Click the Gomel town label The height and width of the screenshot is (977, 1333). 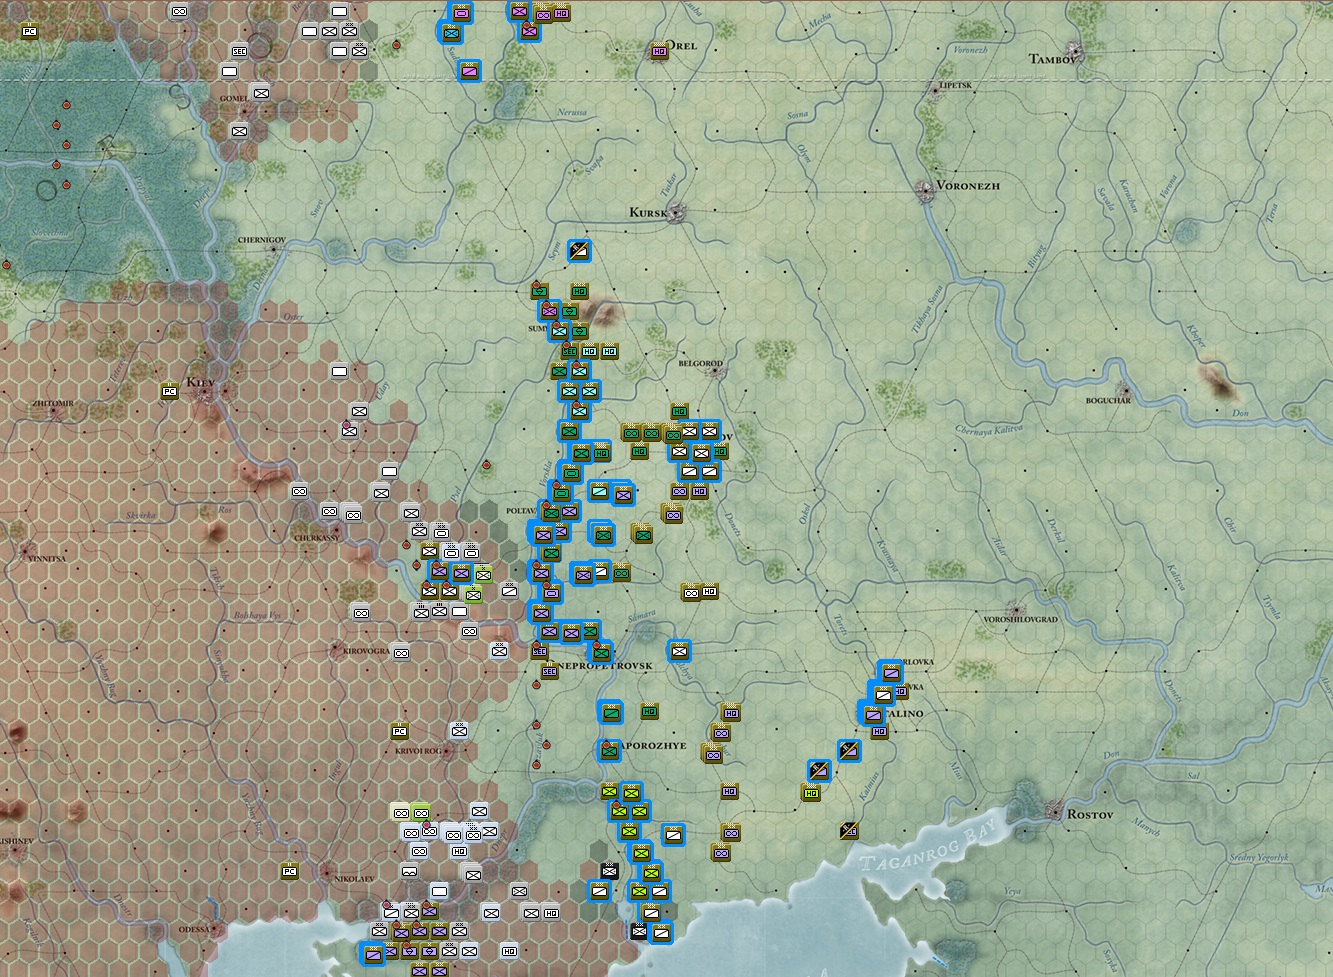tap(233, 99)
